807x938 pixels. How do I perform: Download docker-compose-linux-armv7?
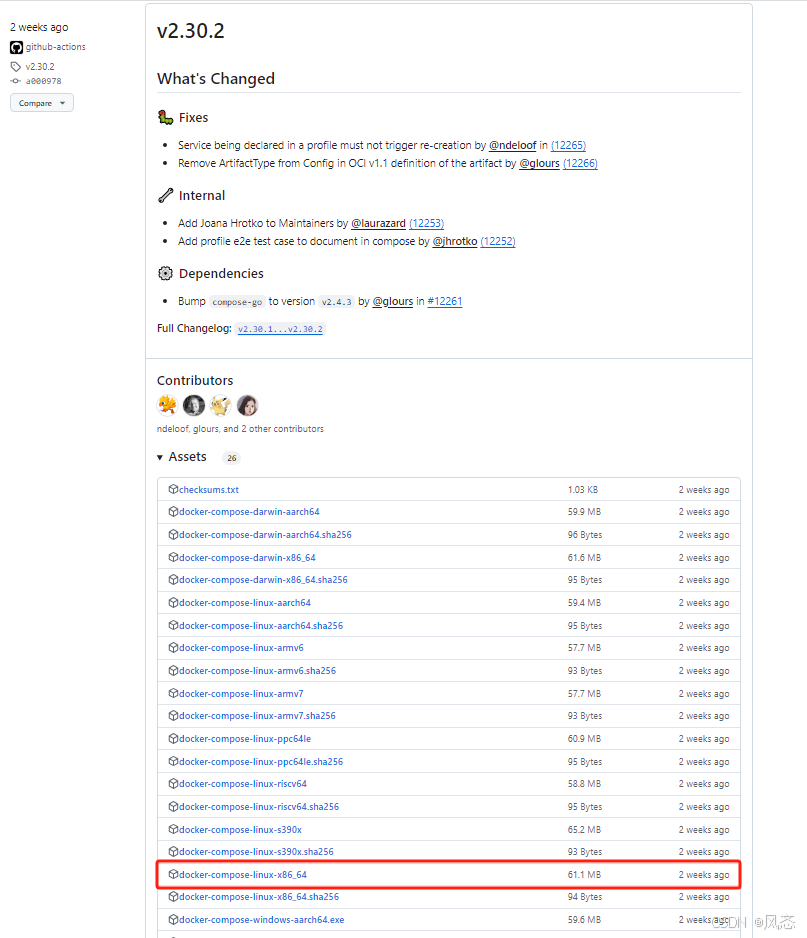pyautogui.click(x=242, y=694)
